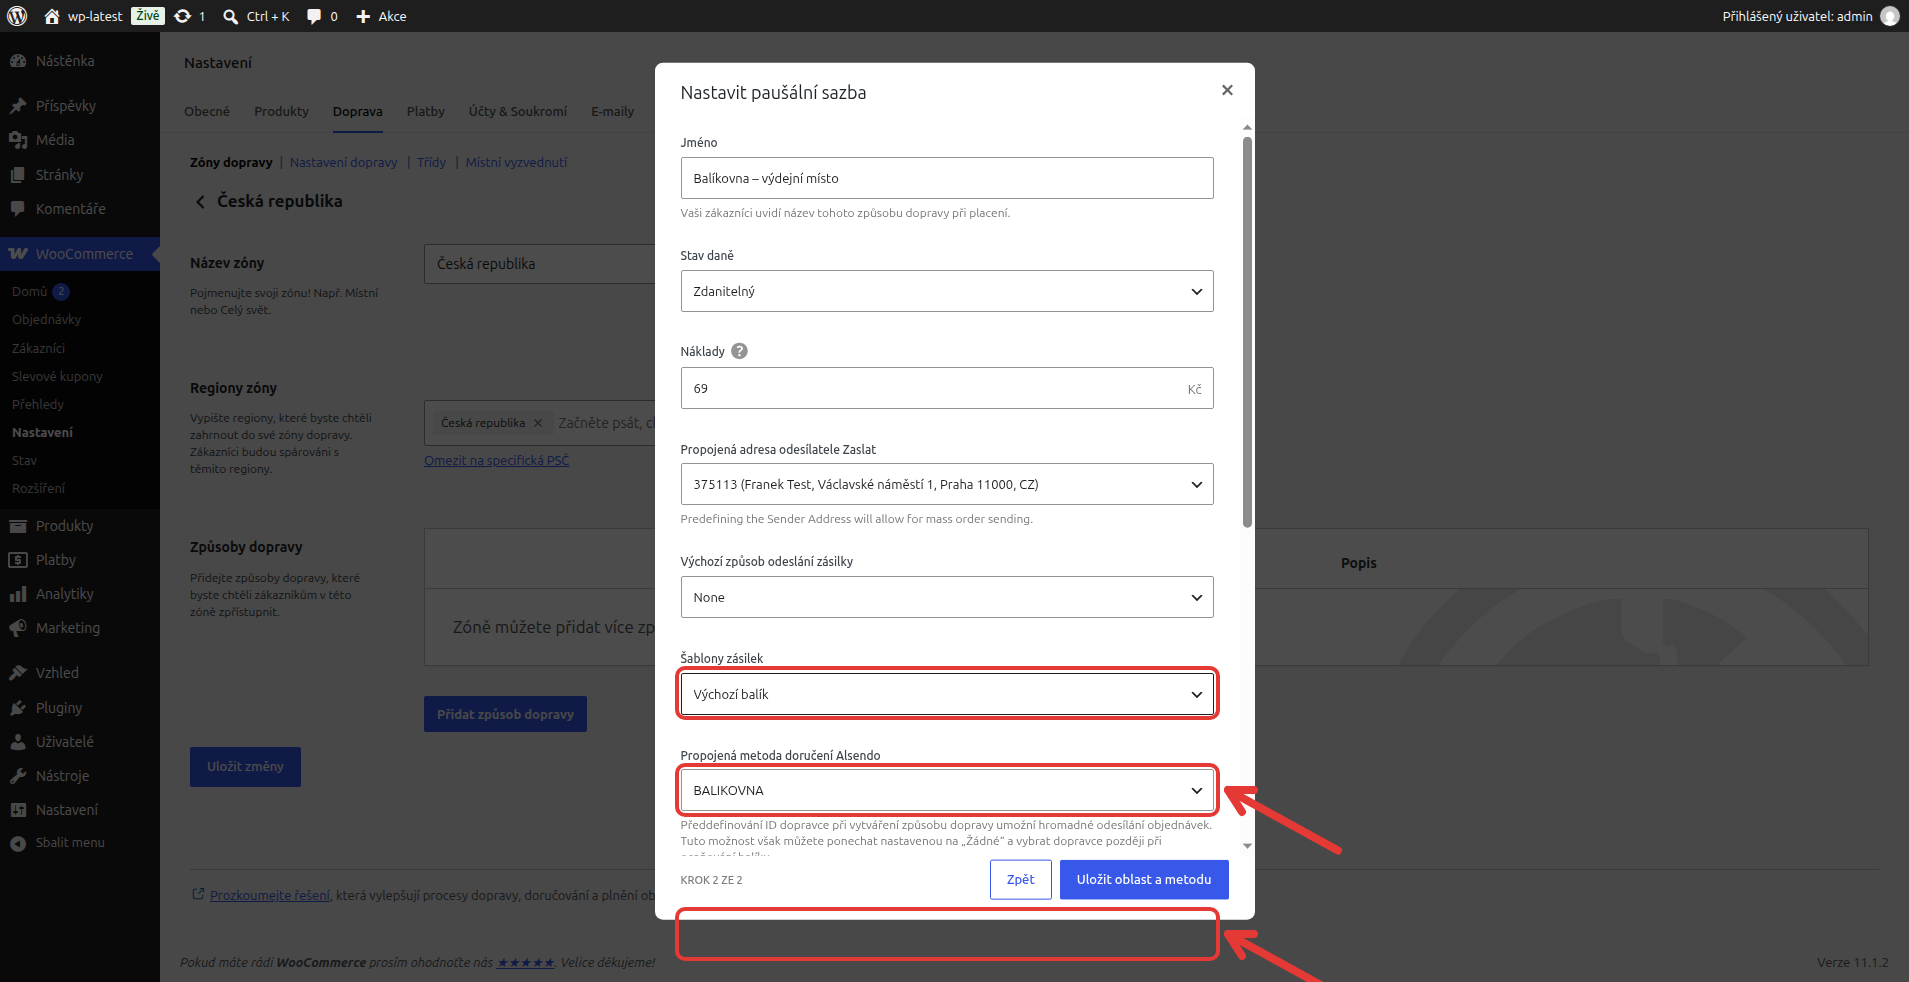The height and width of the screenshot is (982, 1909).
Task: Click the comments bubble icon in admin bar
Action: pos(314,16)
